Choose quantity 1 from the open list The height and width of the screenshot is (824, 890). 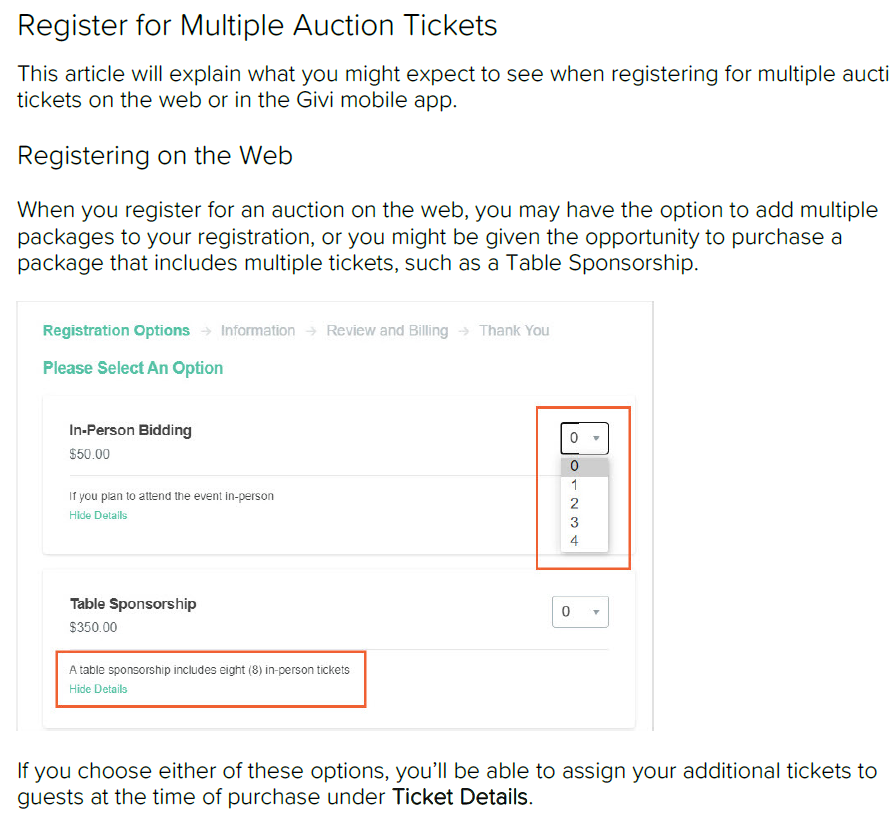point(584,485)
